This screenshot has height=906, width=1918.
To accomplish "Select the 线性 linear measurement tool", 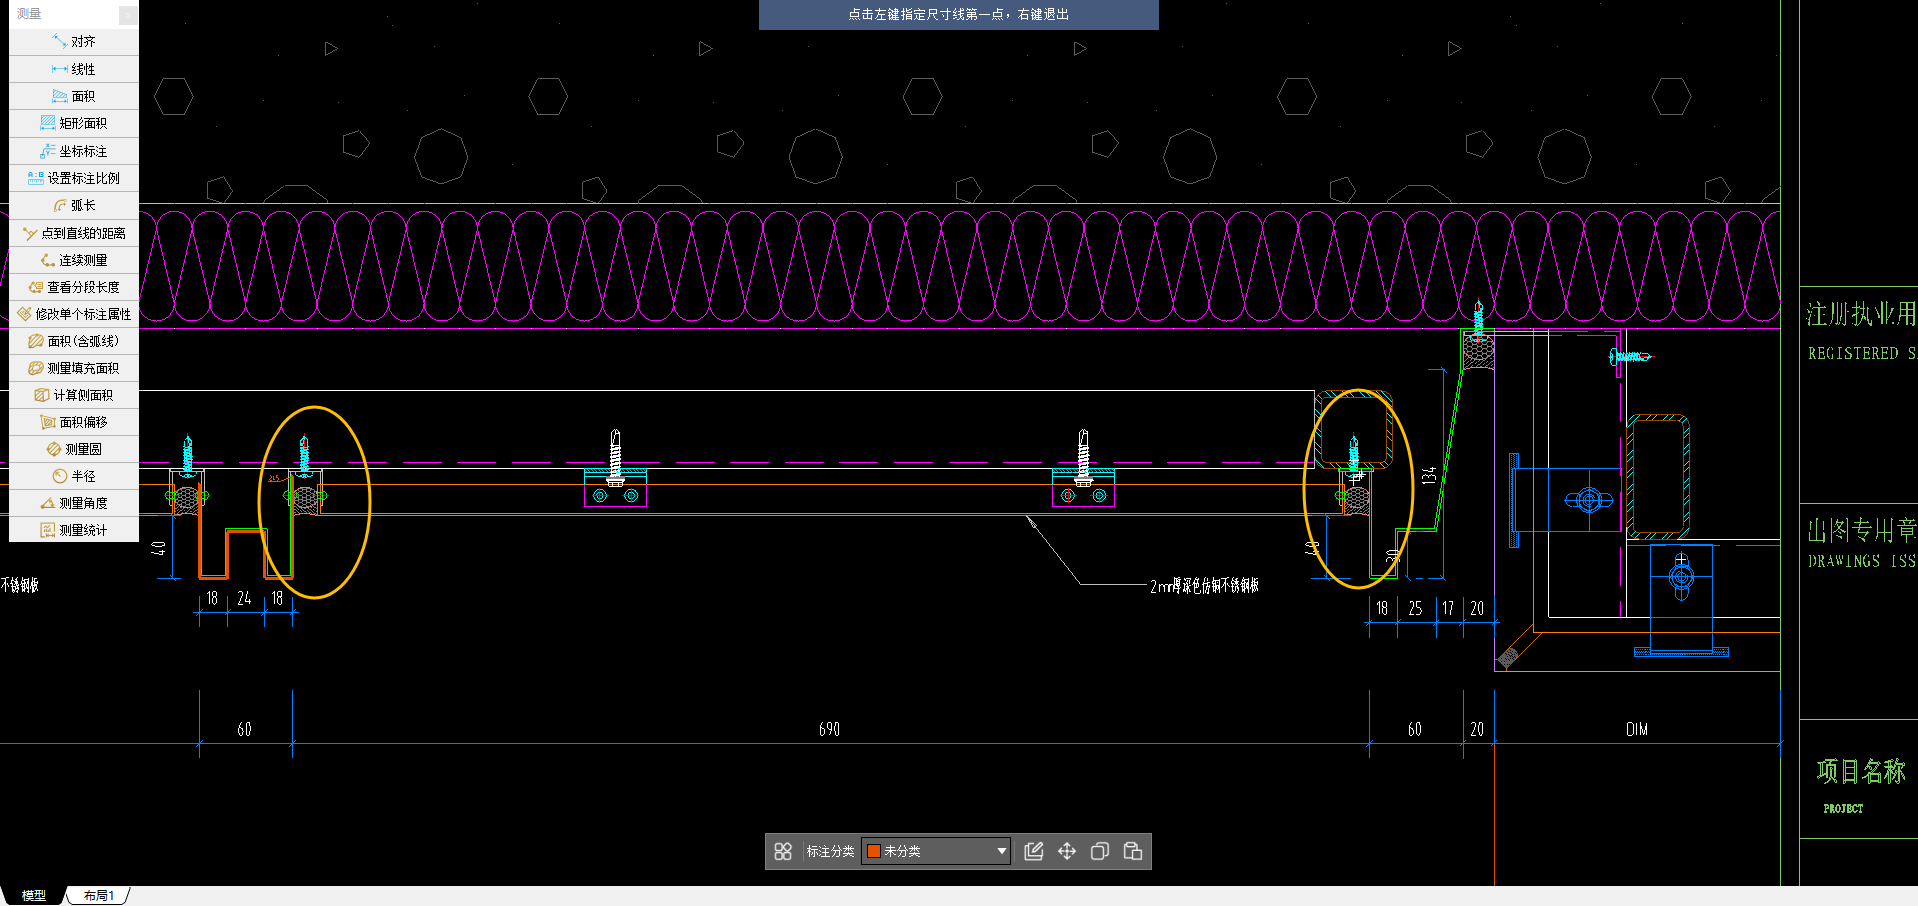I will click(x=74, y=69).
